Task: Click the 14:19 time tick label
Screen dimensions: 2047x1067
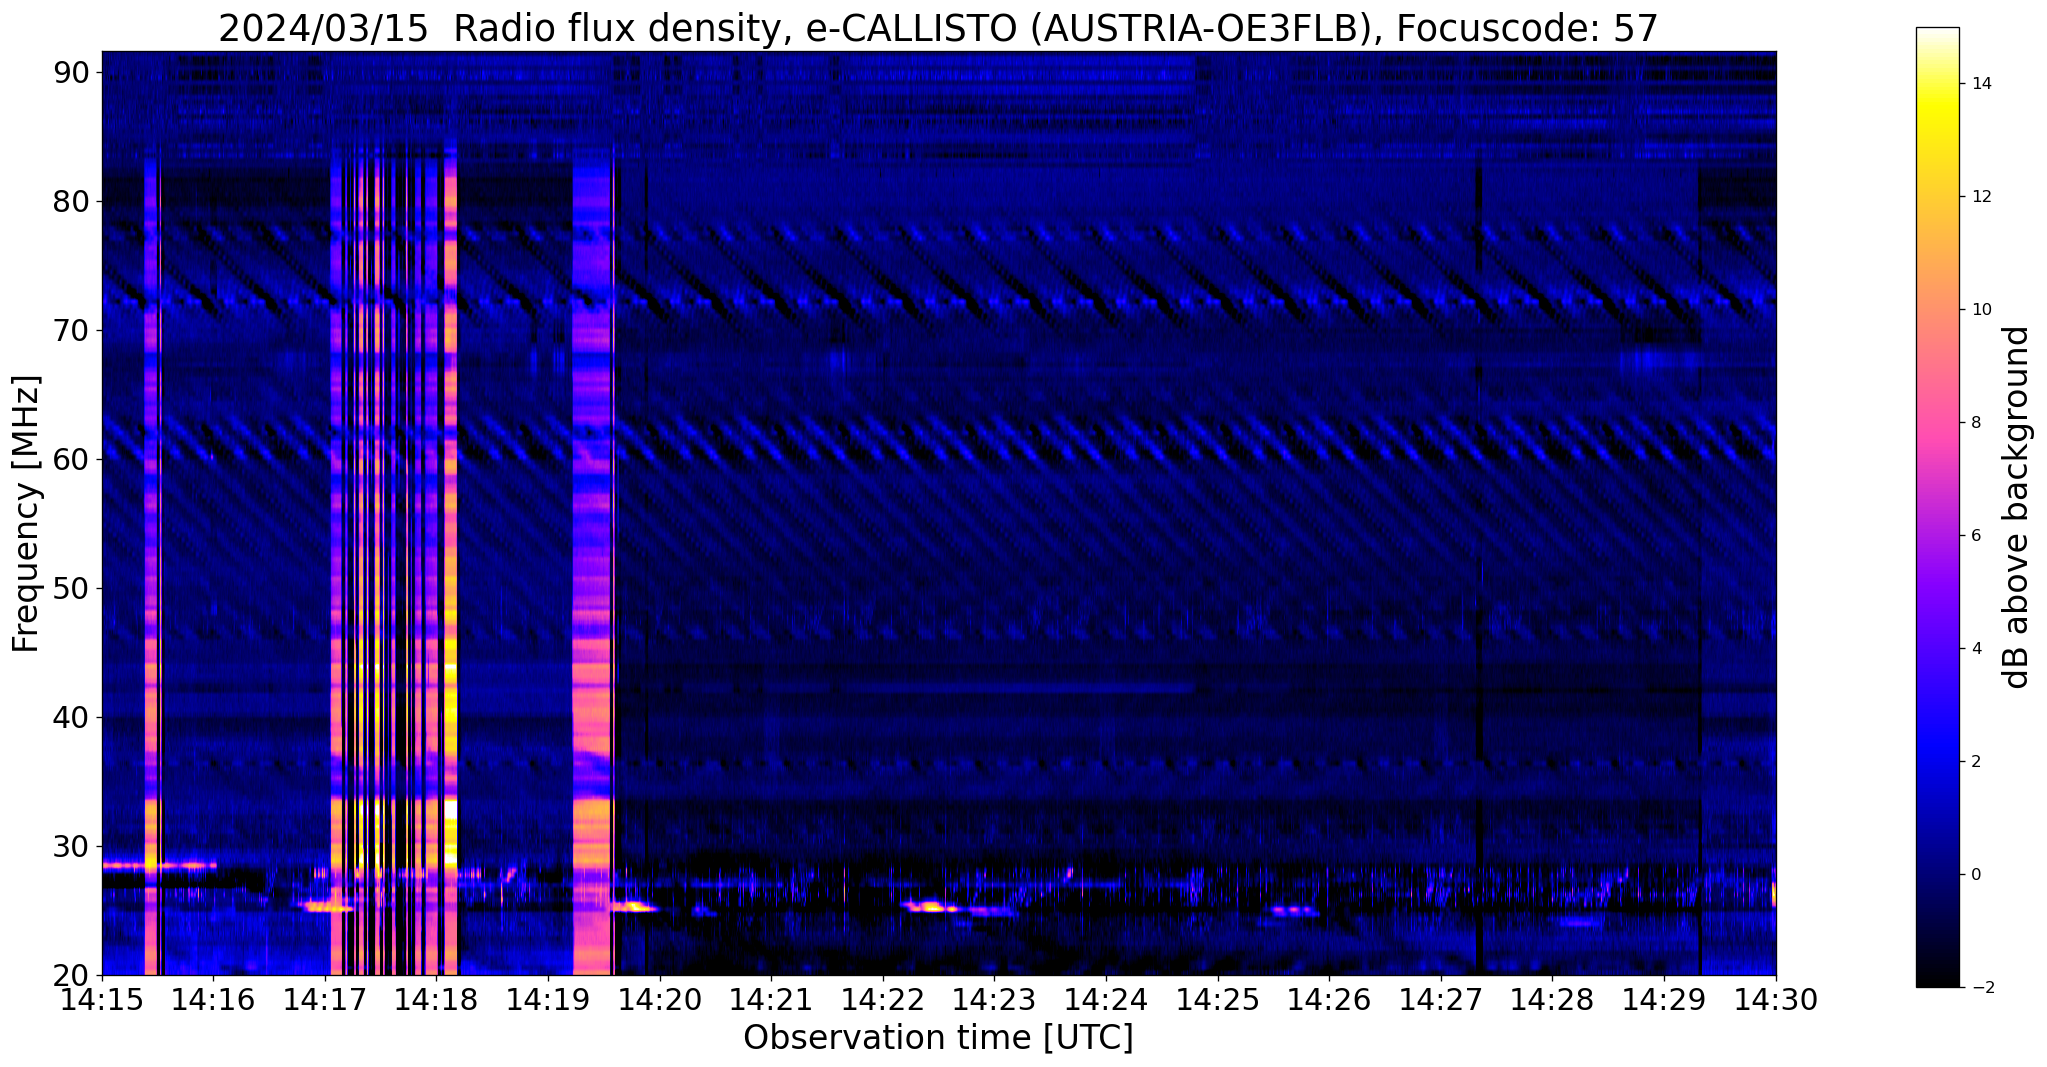Action: (x=548, y=999)
